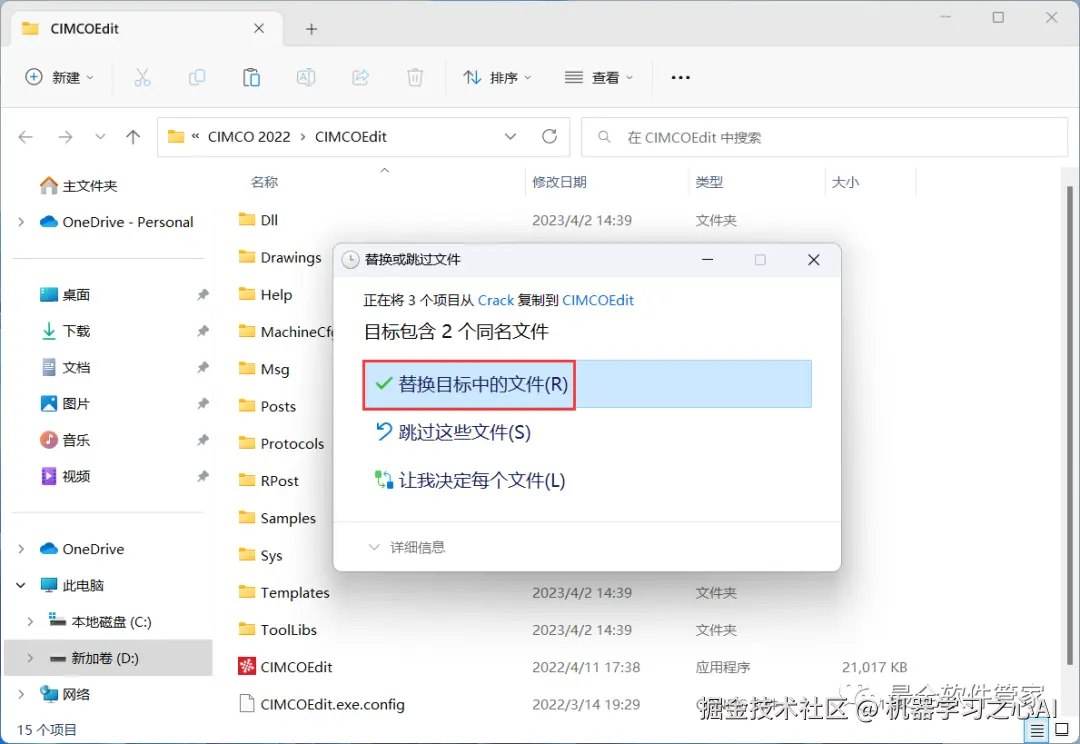The width and height of the screenshot is (1080, 744).
Task: Add a new Explorer tab
Action: (x=311, y=29)
